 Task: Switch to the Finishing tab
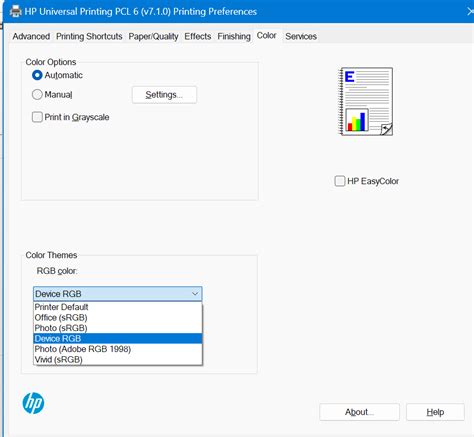point(234,36)
